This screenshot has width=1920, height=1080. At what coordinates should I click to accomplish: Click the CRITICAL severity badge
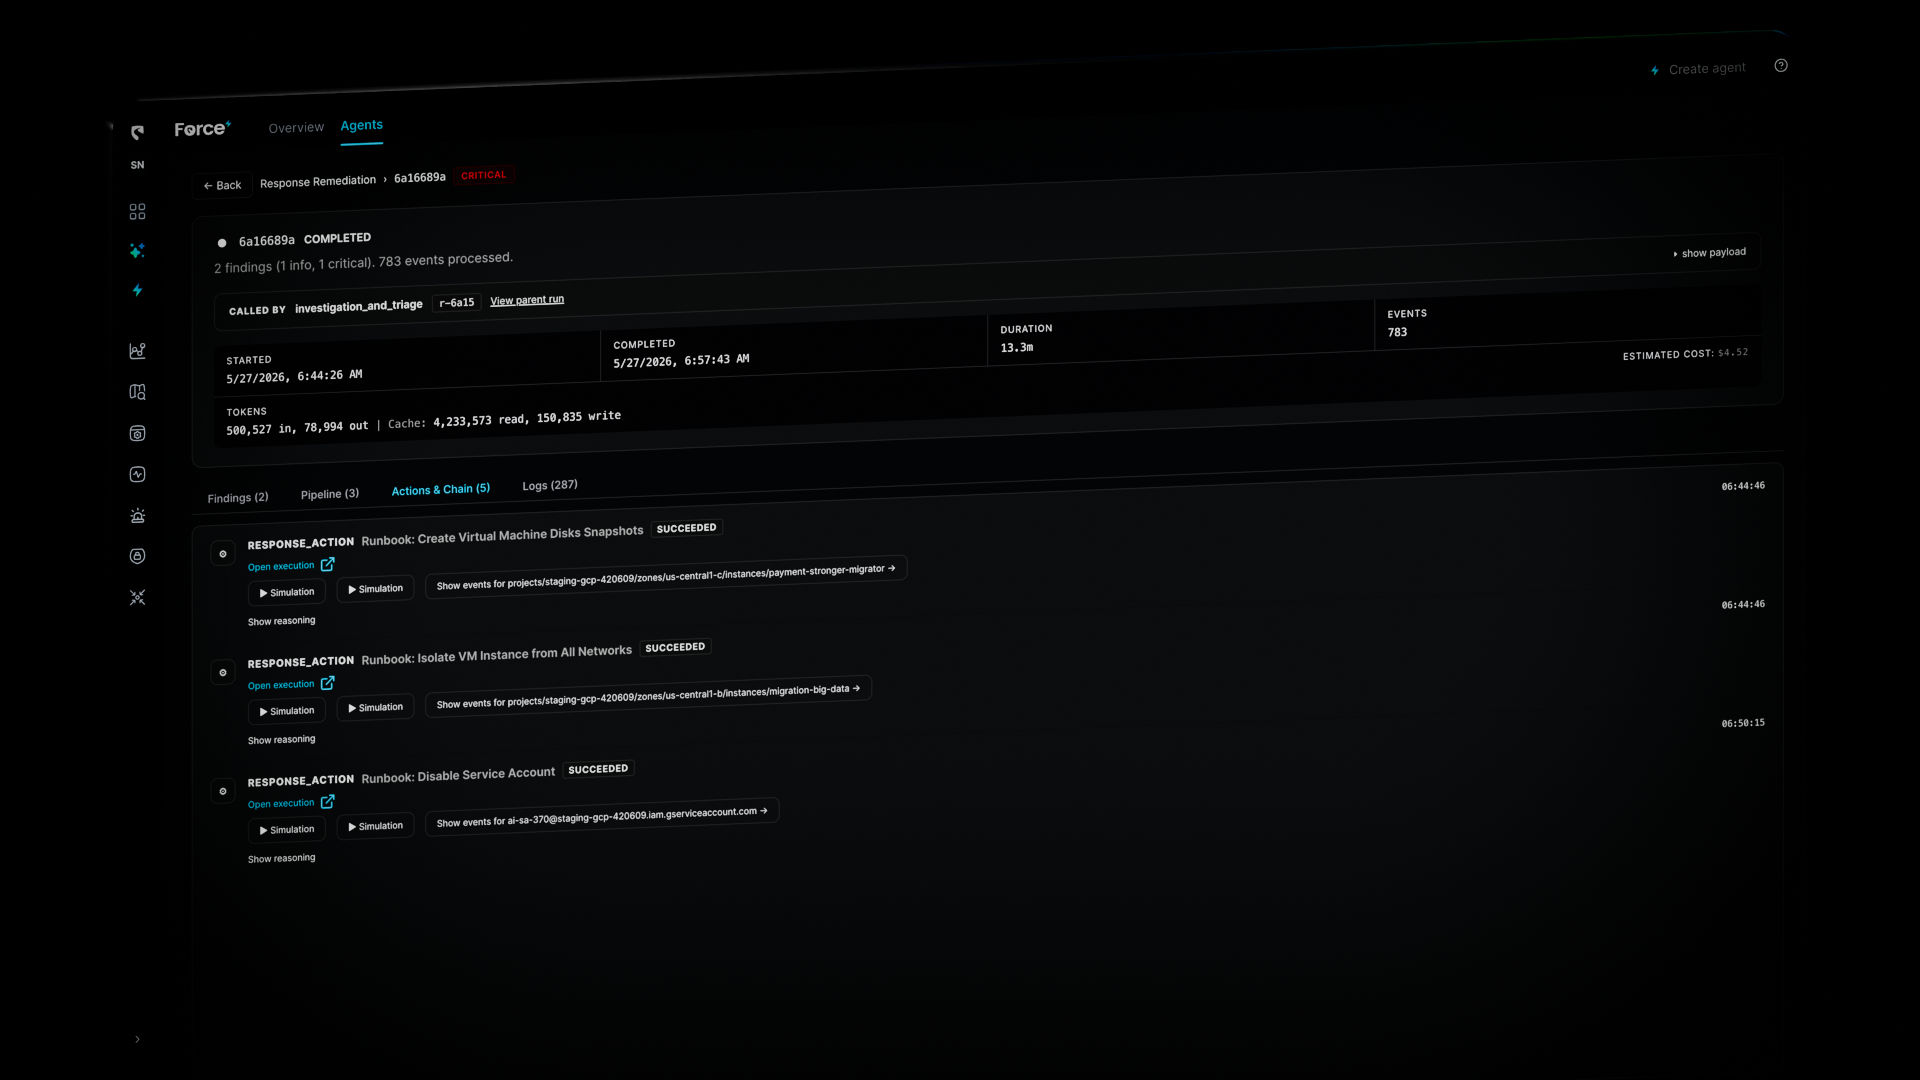click(484, 175)
